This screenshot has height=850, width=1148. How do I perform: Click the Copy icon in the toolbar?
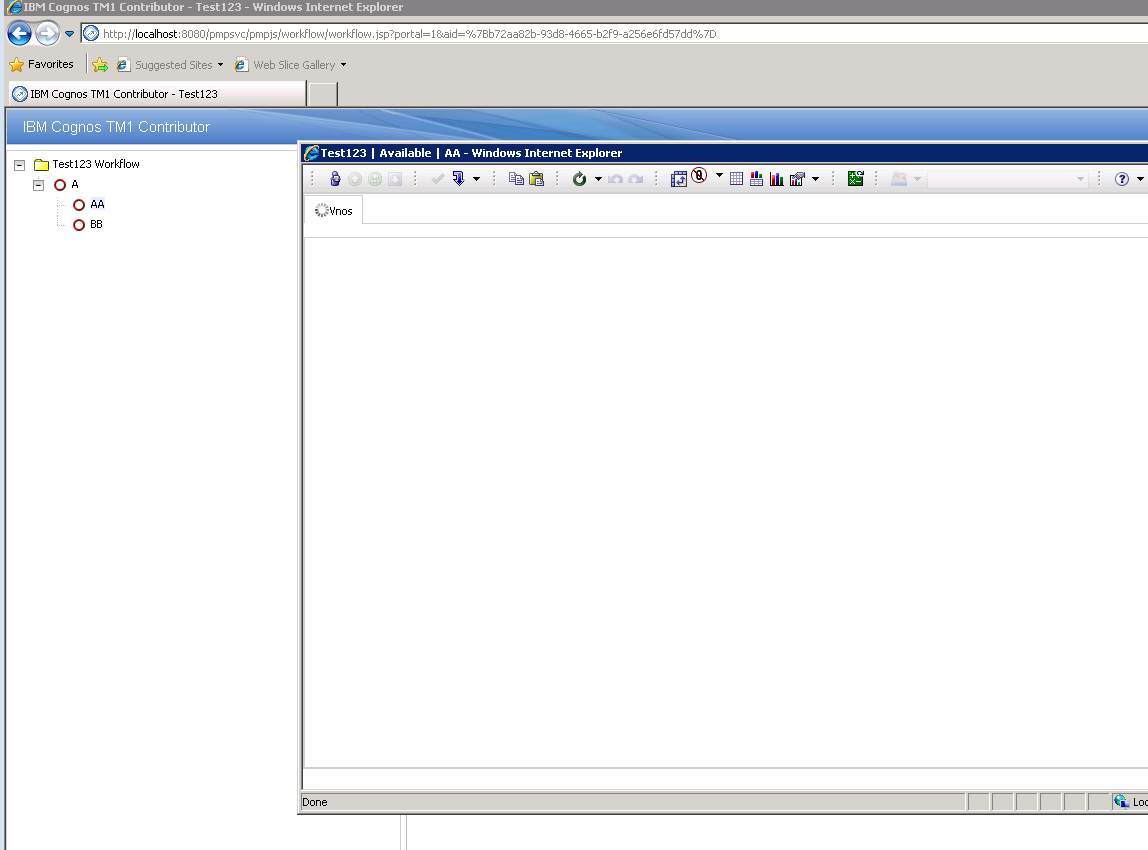(516, 179)
